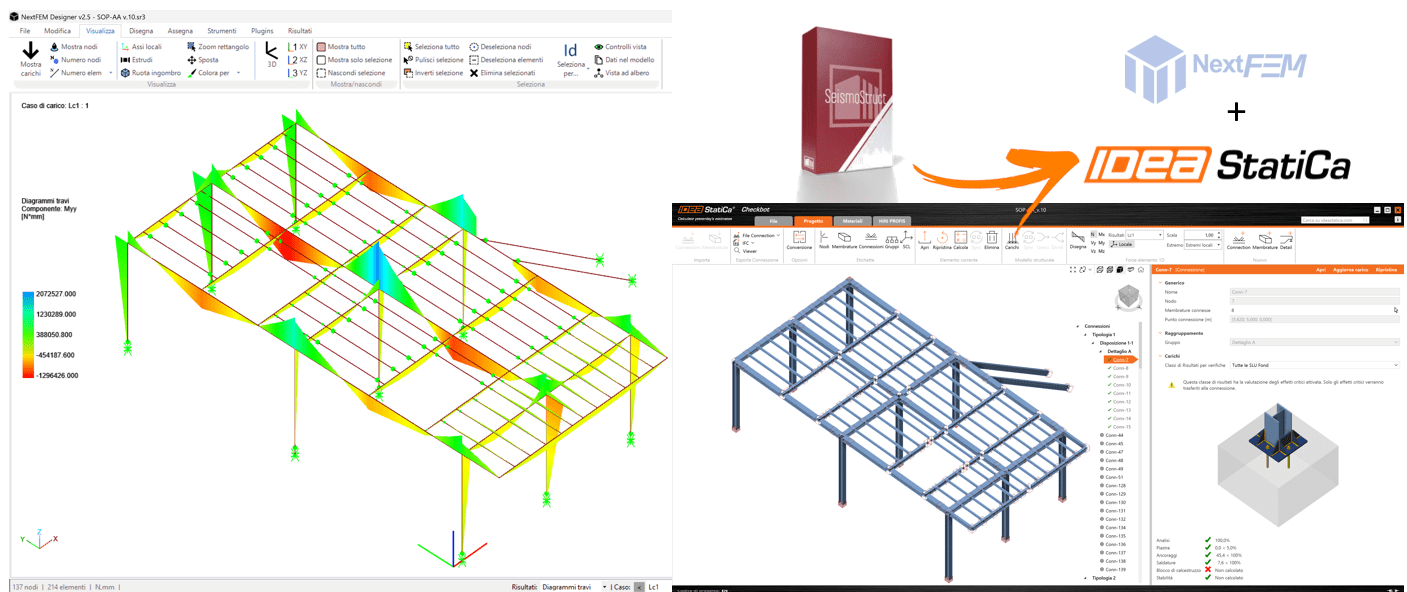Click Conversione icon in IDEA StatiCa Checkbot
This screenshot has height=592, width=1407.
[x=799, y=236]
